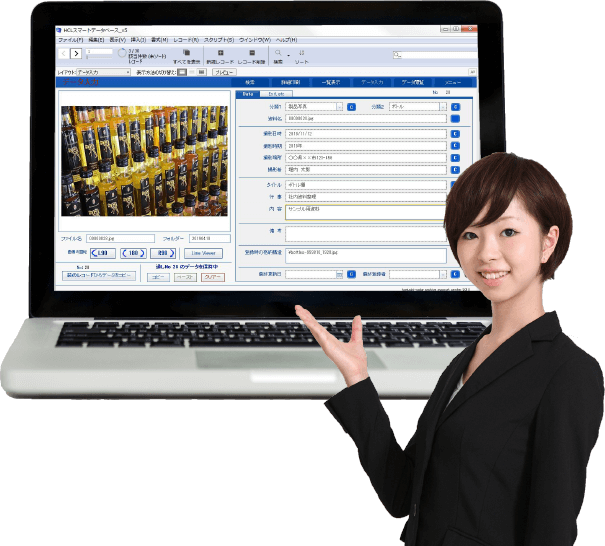Click the blue button beside 2019年 field

click(455, 146)
